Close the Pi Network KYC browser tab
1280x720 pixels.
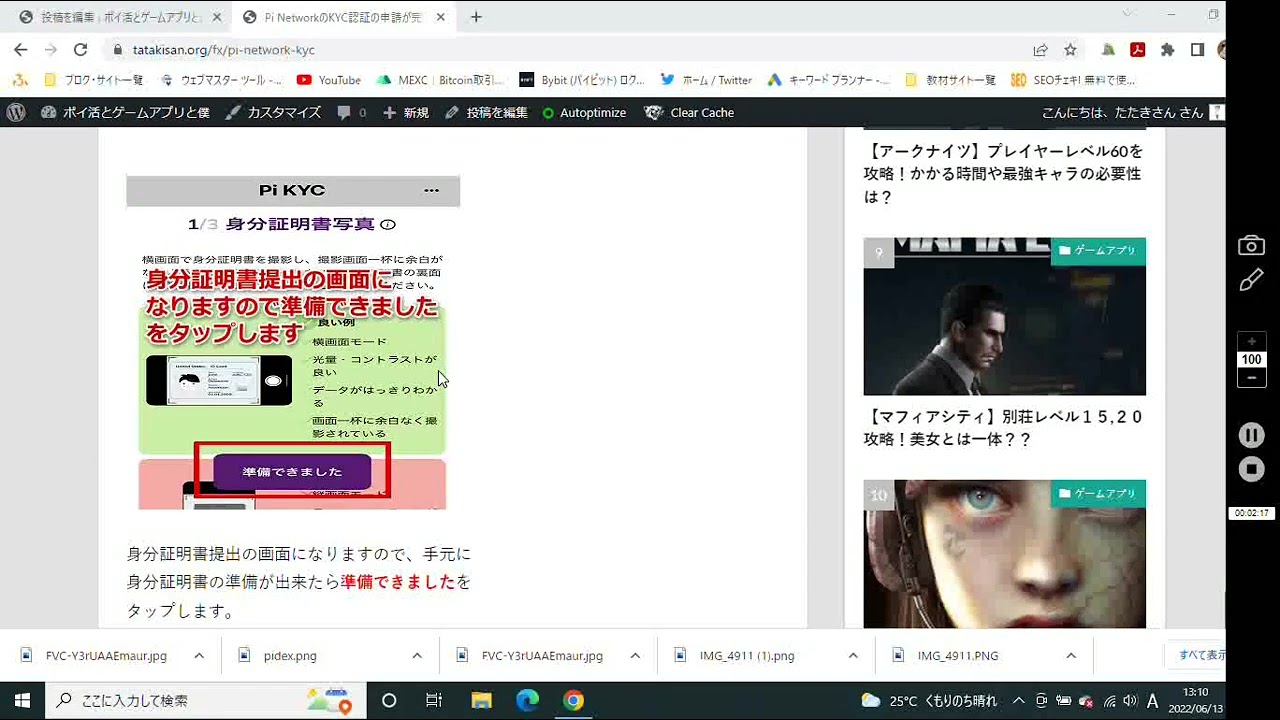tap(441, 17)
